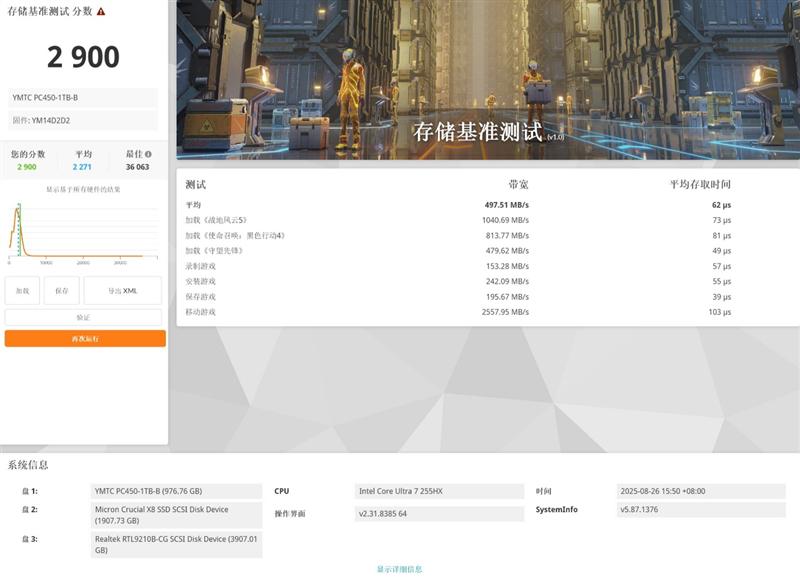Image resolution: width=800 pixels, height=578 pixels.
Task: Run the benchmark again with orange 再次运行 button
Action: pyautogui.click(x=85, y=339)
